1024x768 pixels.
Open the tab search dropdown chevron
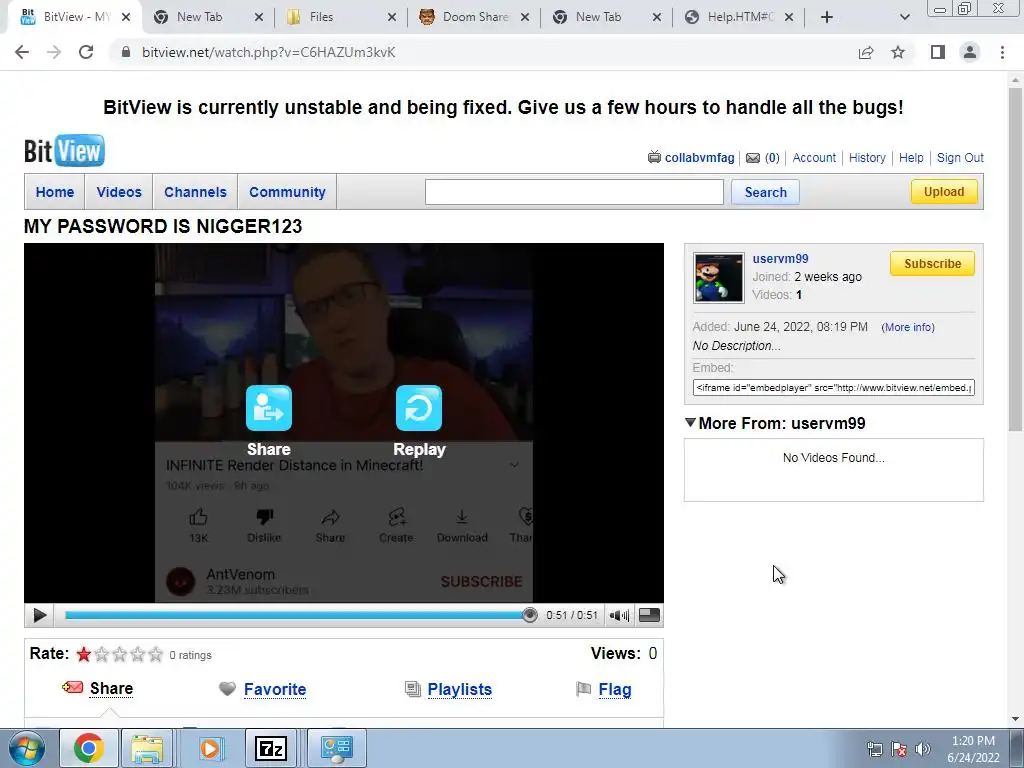[x=904, y=18]
